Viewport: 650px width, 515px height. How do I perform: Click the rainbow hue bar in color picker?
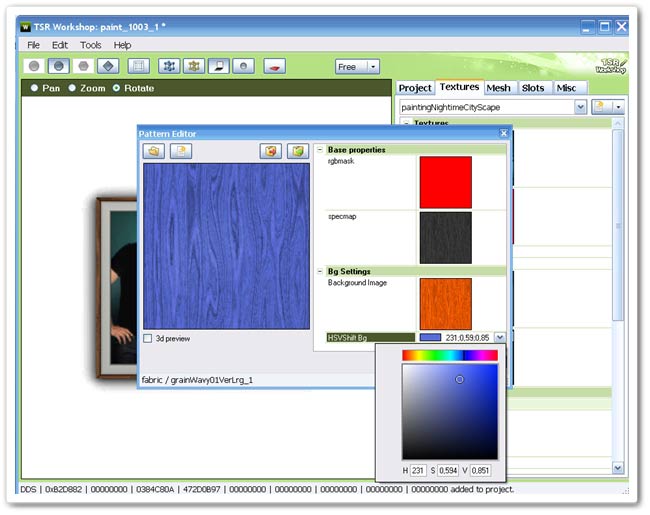click(x=449, y=355)
